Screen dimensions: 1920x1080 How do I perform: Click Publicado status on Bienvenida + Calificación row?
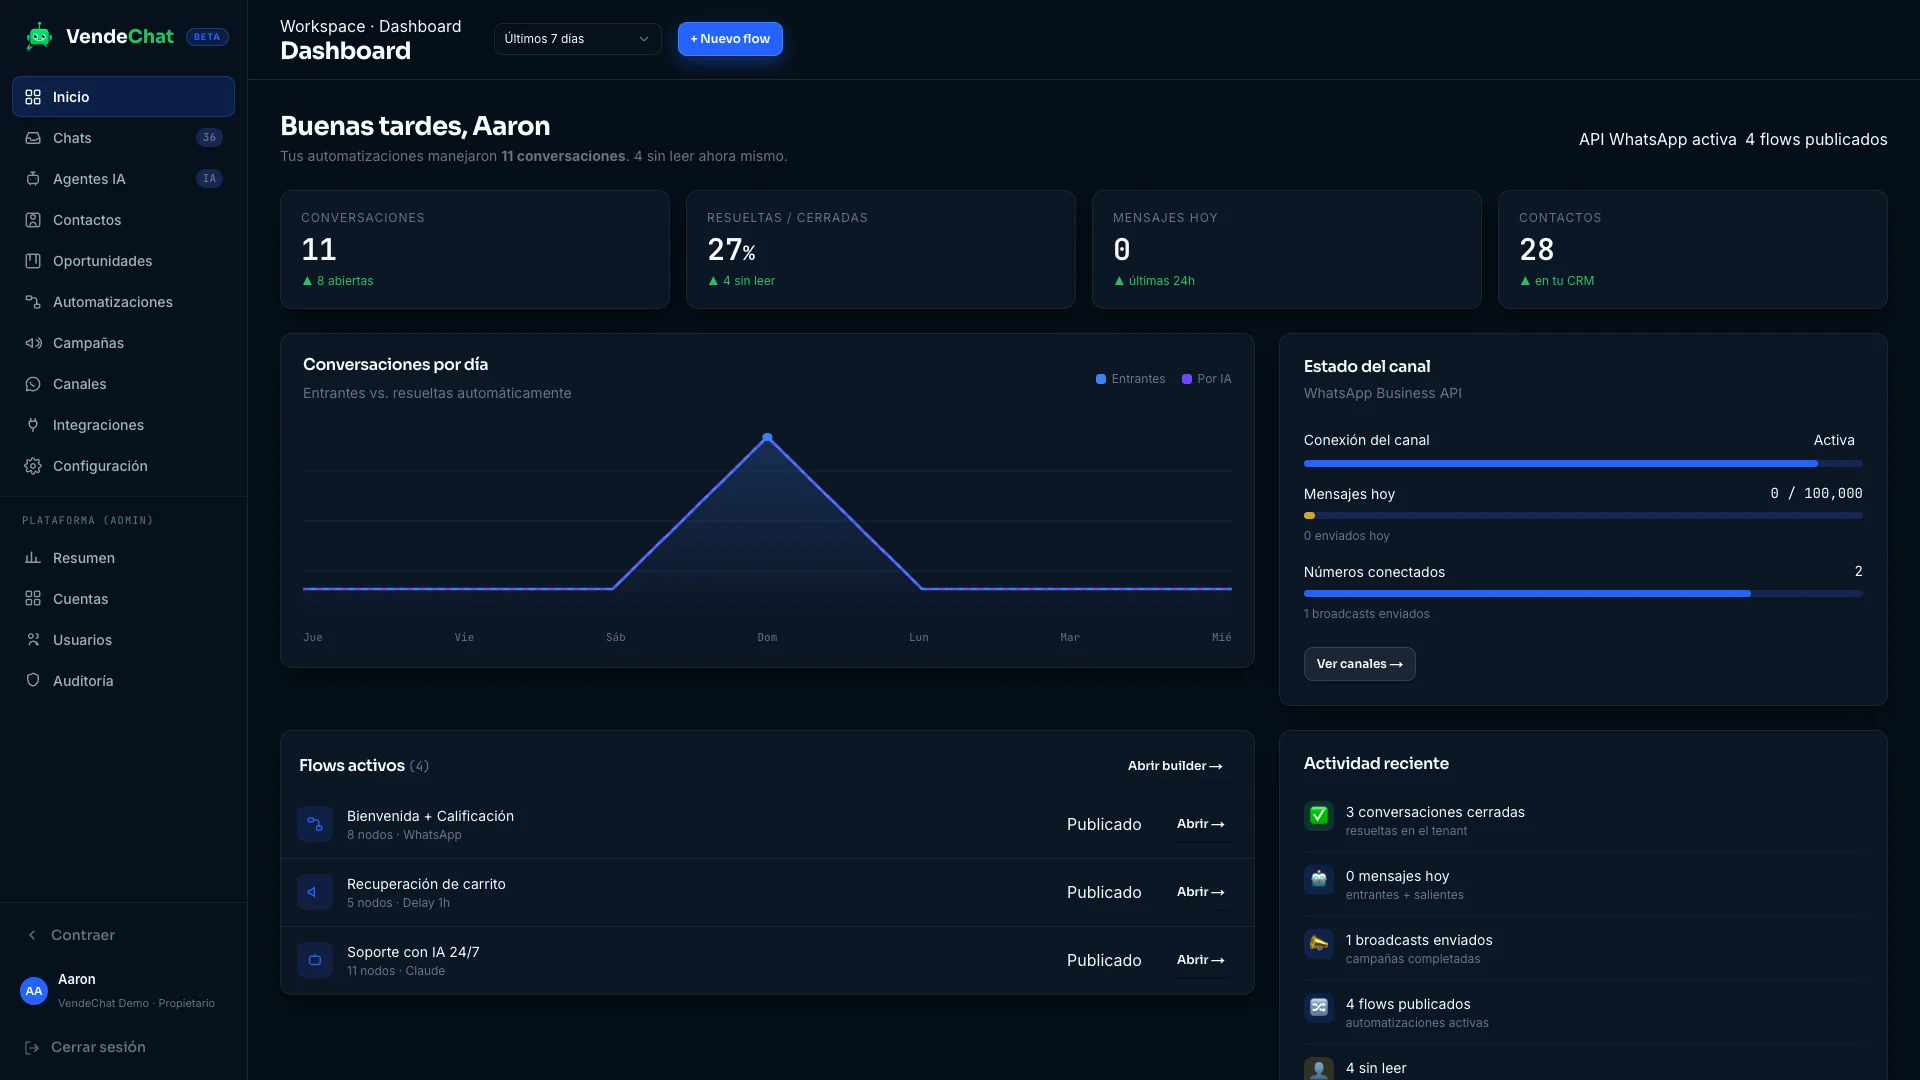click(x=1104, y=824)
